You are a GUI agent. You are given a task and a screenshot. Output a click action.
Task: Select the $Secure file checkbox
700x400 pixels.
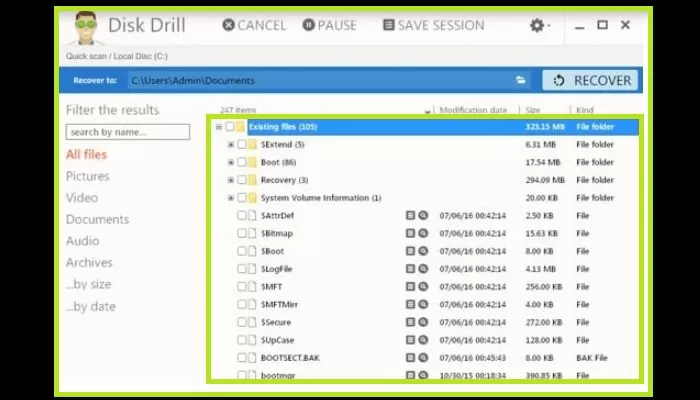click(242, 322)
